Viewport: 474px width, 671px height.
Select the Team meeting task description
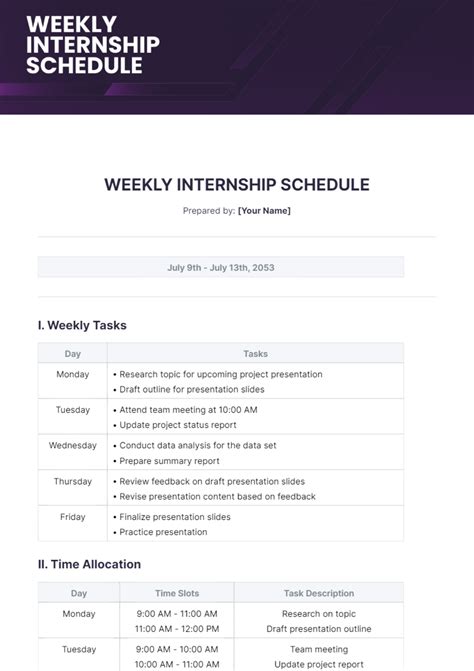[x=319, y=649]
